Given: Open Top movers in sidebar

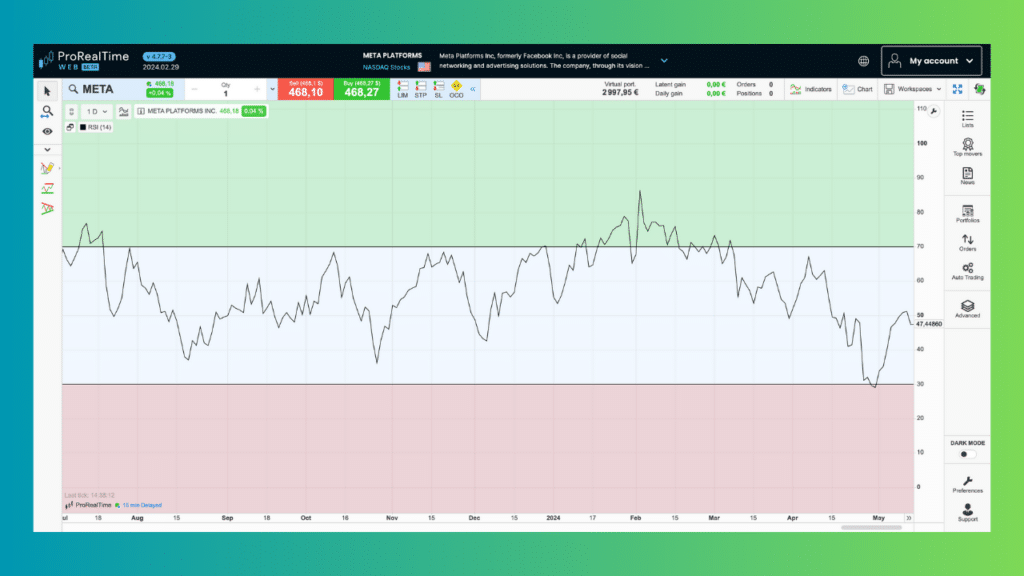Looking at the screenshot, I should pos(967,148).
